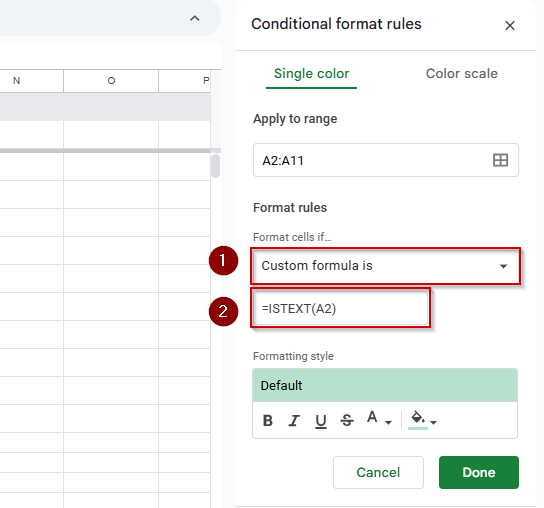Click the =ISTEXT(A2) formula field
544x508 pixels.
(340, 308)
